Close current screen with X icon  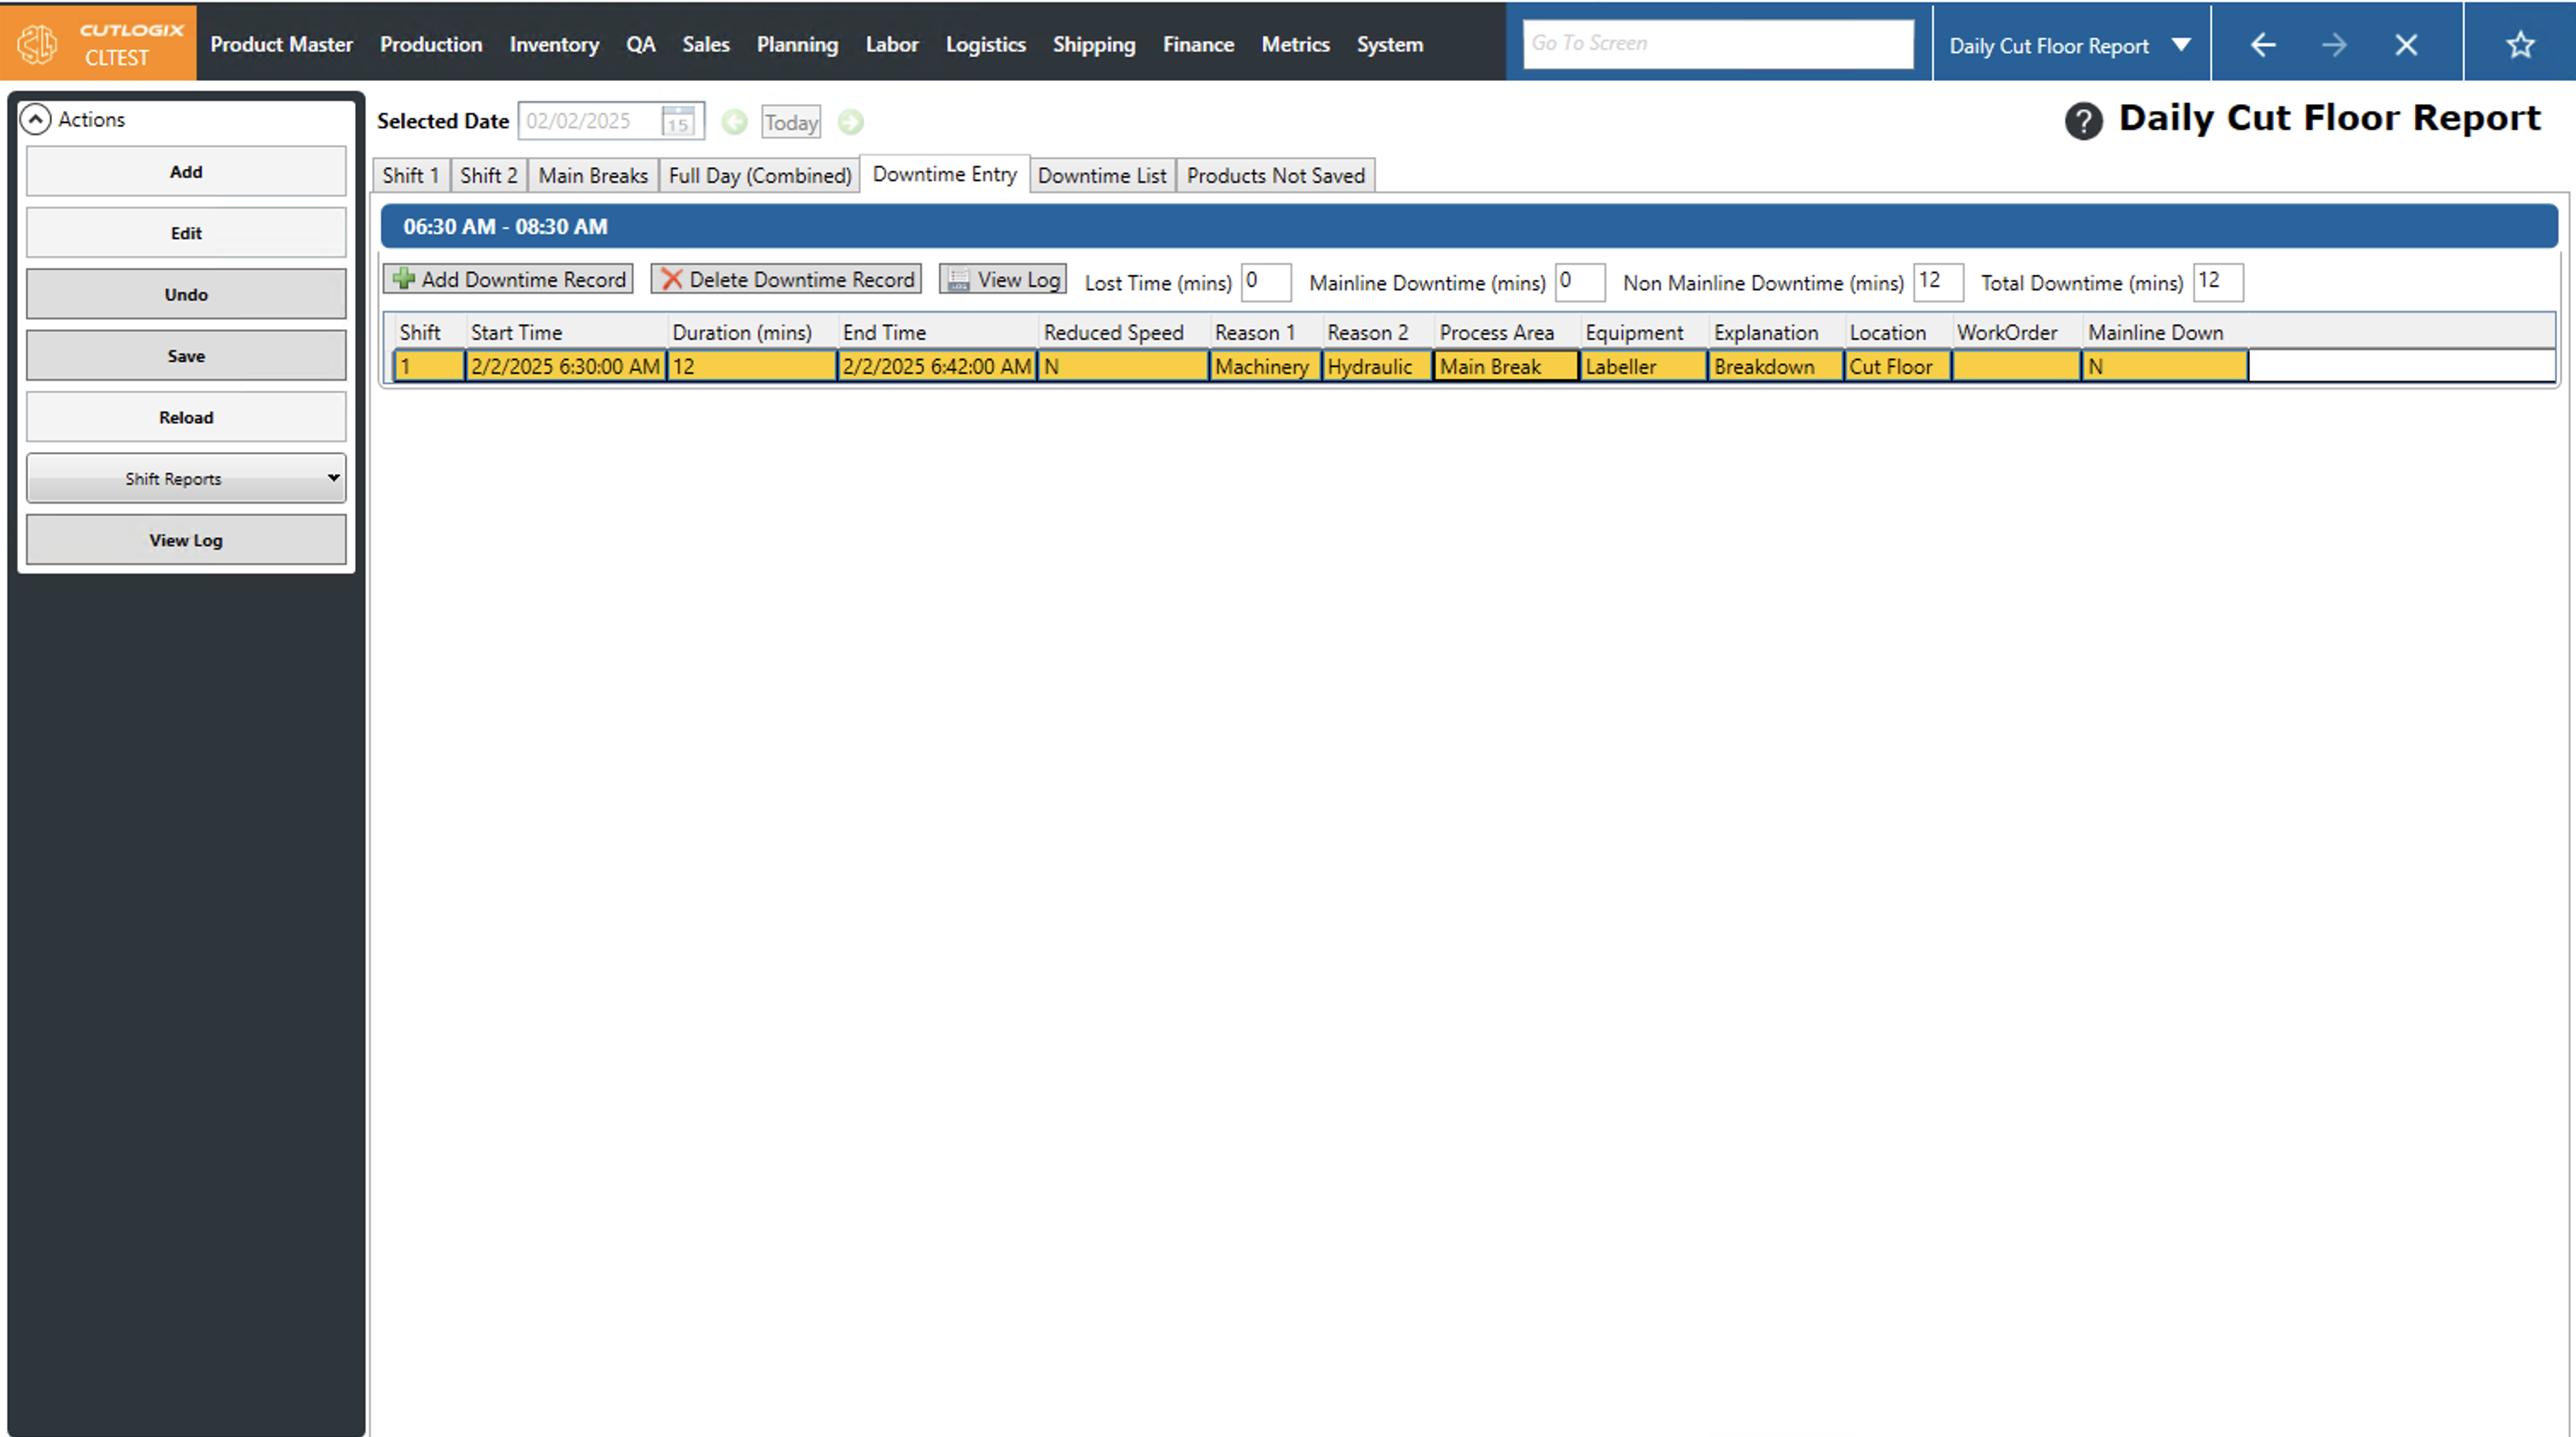click(x=2406, y=45)
